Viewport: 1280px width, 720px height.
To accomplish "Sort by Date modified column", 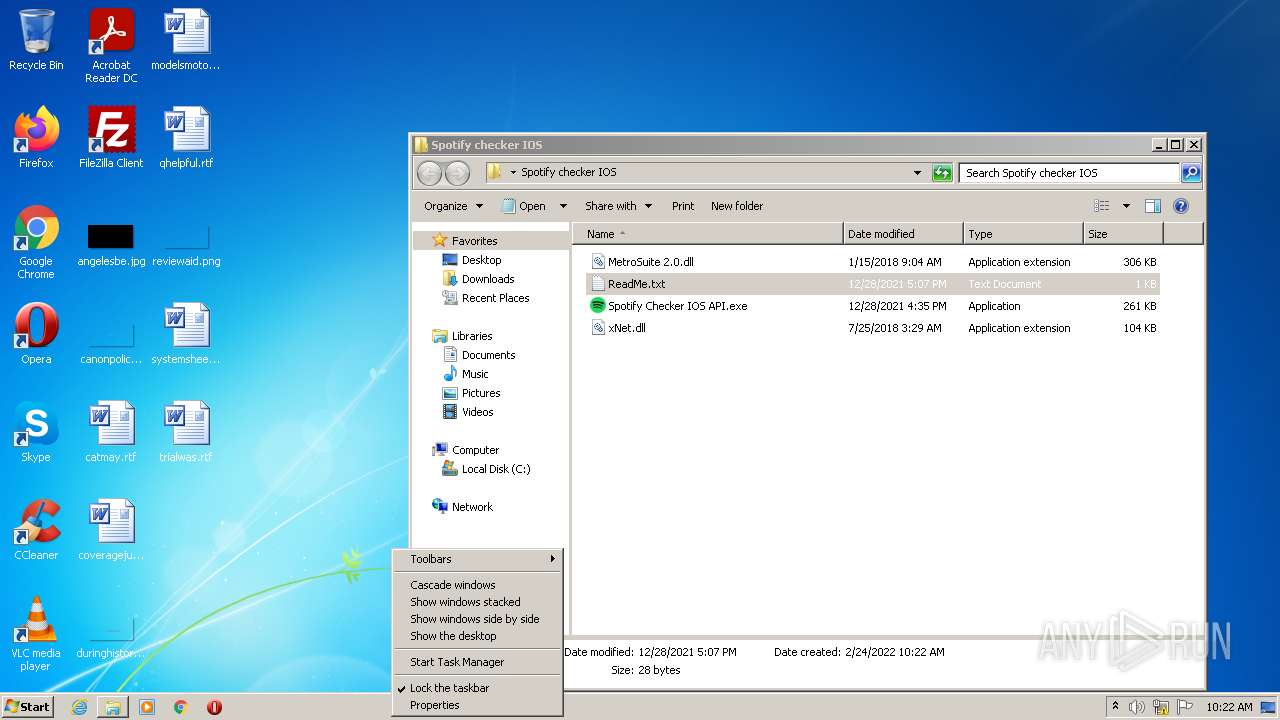I will click(x=903, y=234).
